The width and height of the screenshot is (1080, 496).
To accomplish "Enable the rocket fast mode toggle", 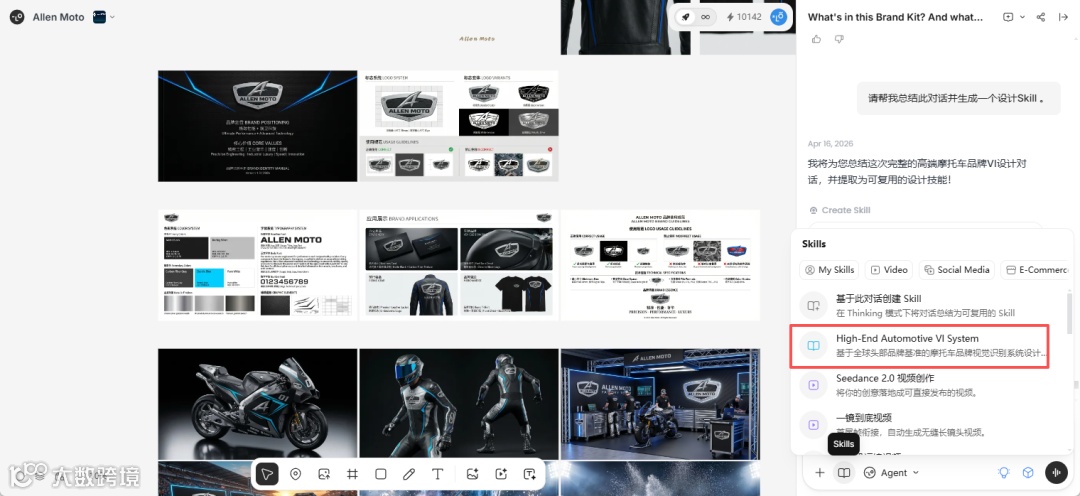I will click(685, 17).
